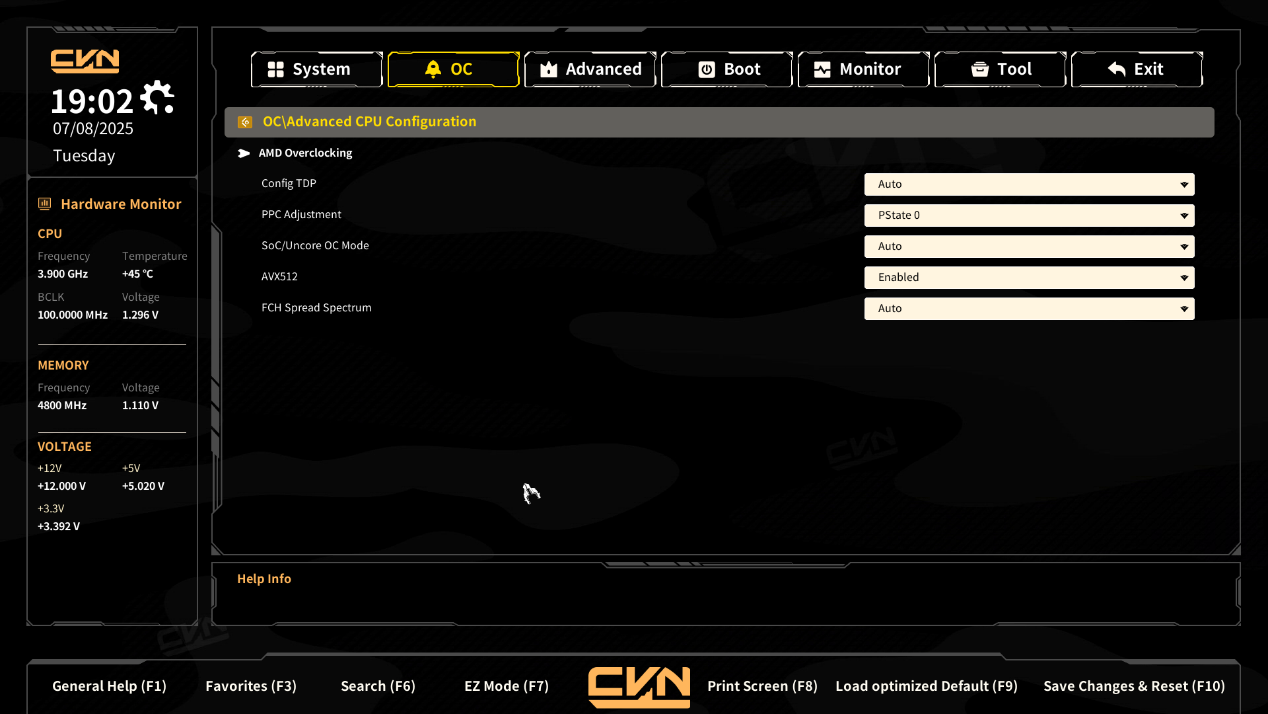This screenshot has height=714, width=1268.
Task: Click the memory frequency value 4800 MHz
Action: pyautogui.click(x=62, y=406)
